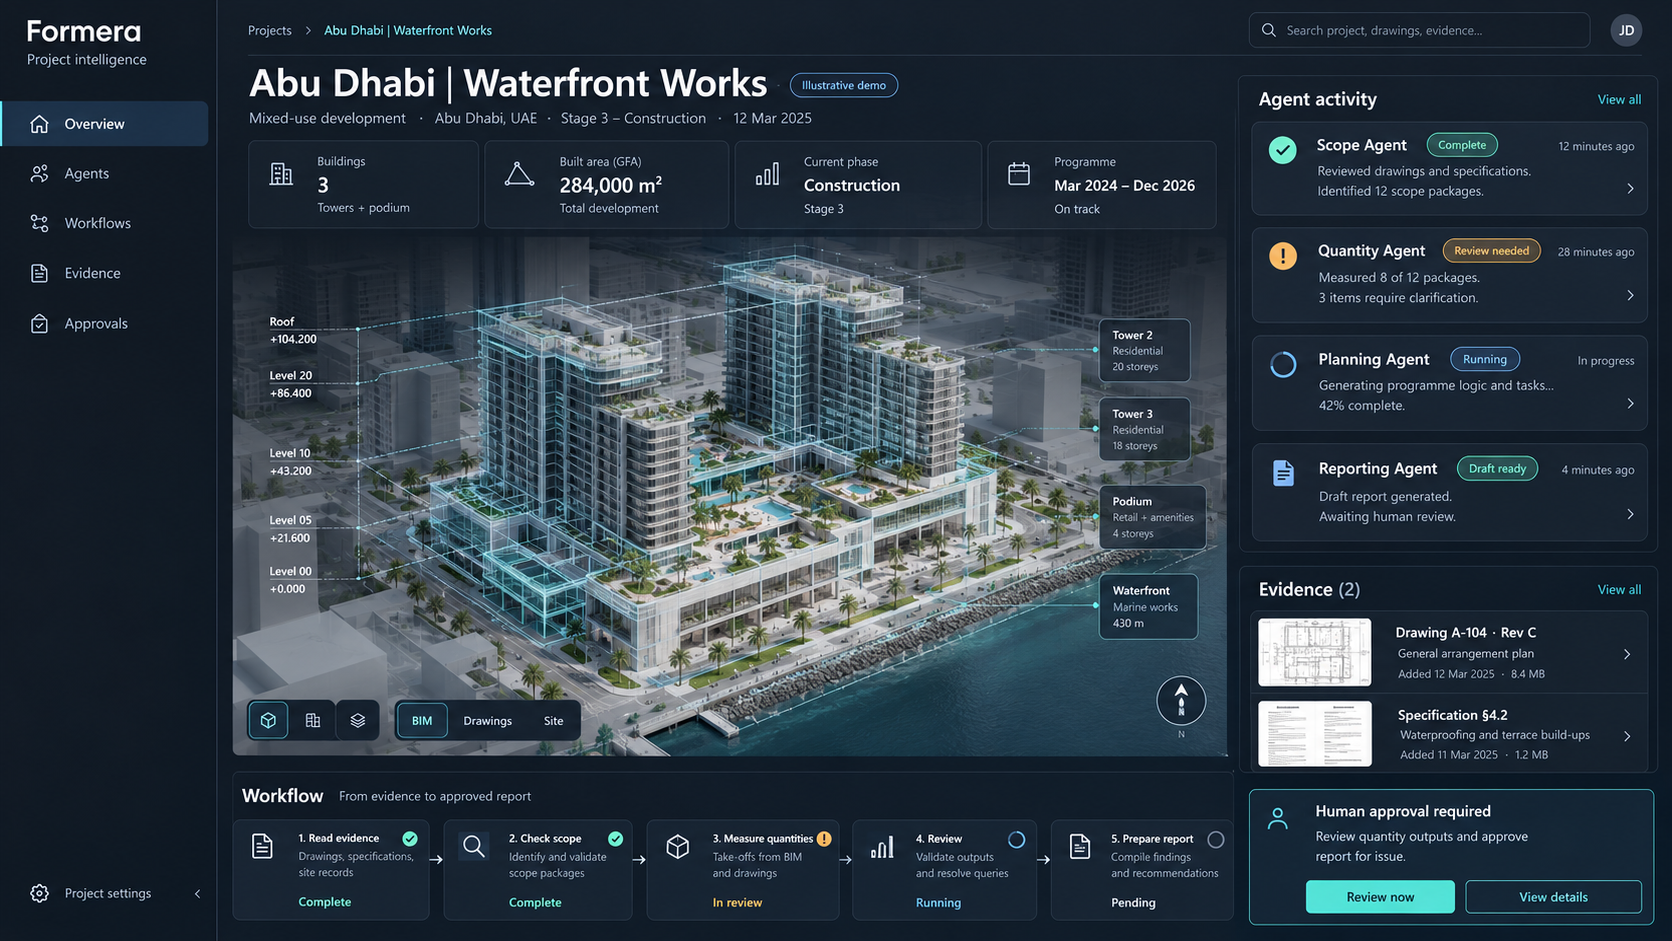Screen dimensions: 1672x941
Task: Click the north compass icon
Action: 1181,700
